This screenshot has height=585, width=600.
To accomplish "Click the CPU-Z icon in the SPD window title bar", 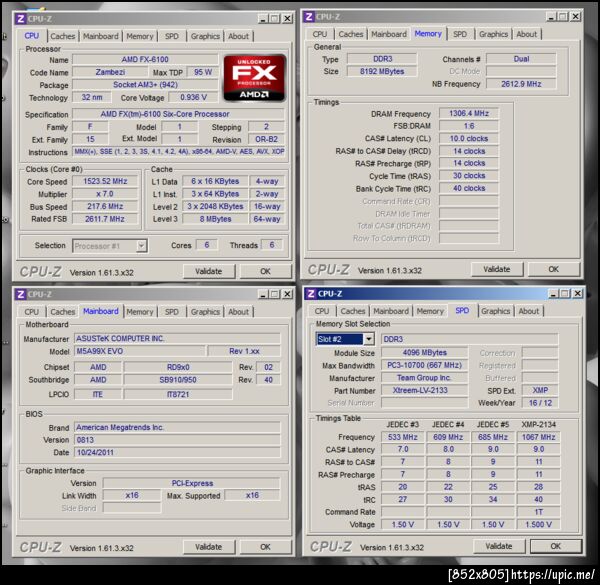I will (x=311, y=293).
